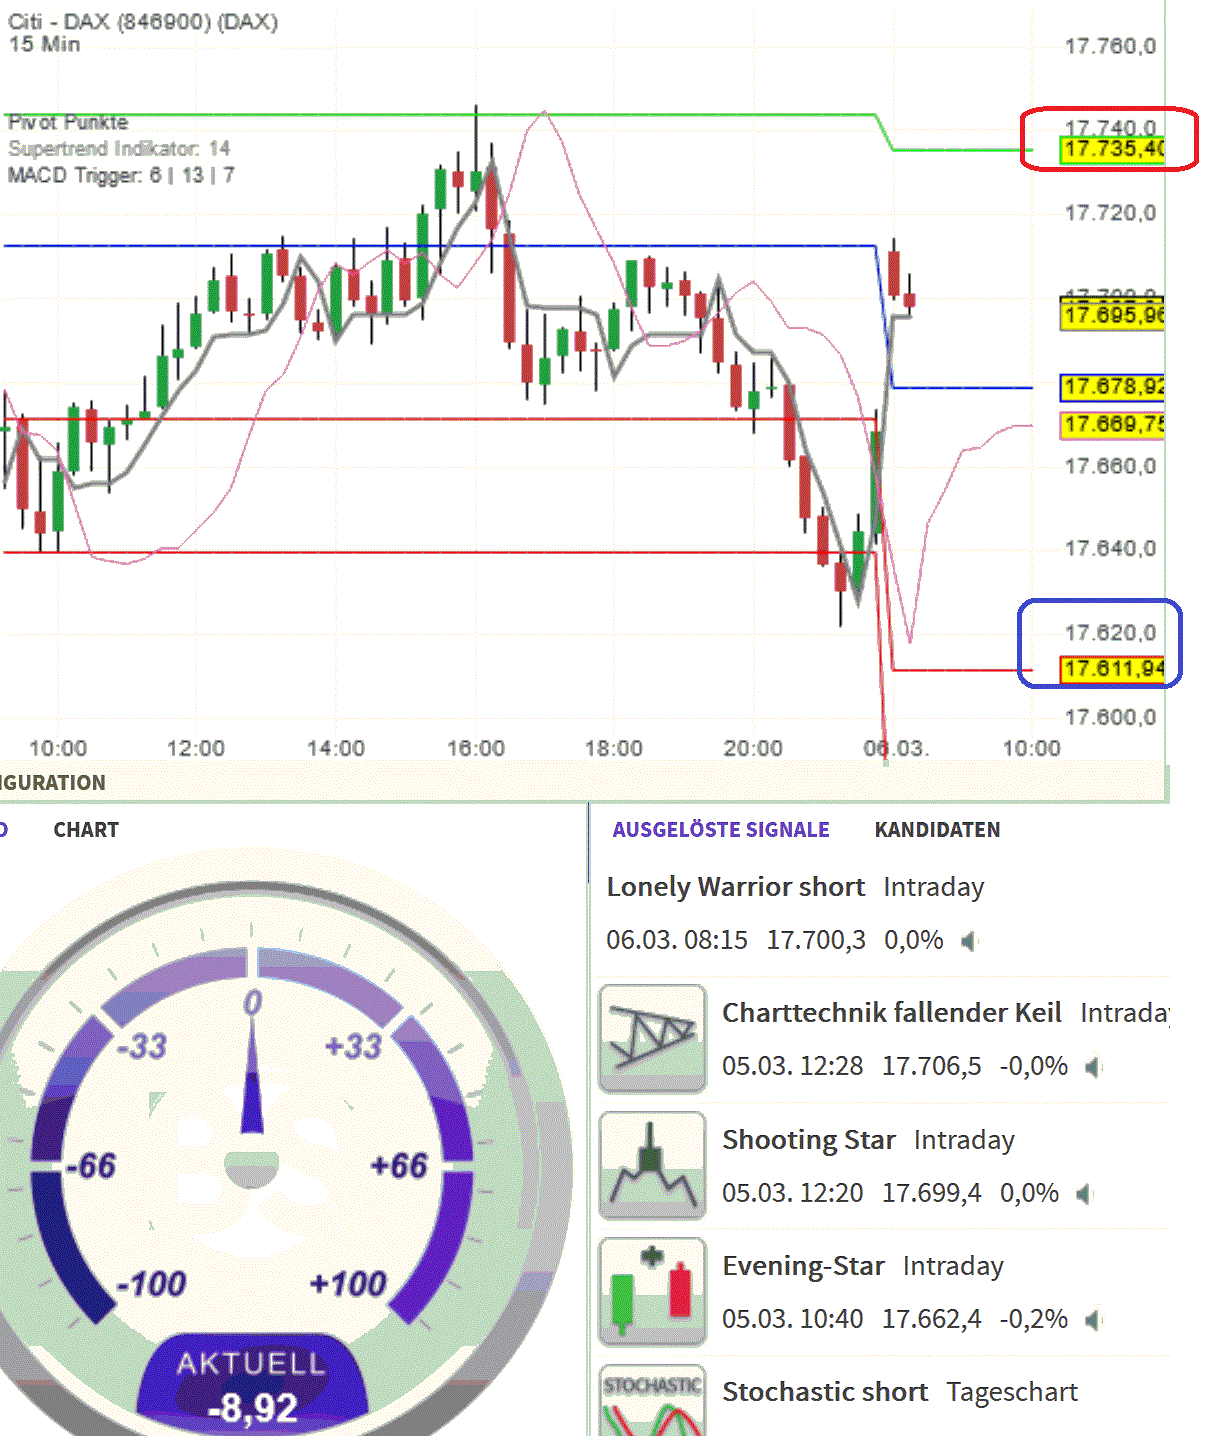Click the Supertrend Indikator legend text

click(x=119, y=148)
